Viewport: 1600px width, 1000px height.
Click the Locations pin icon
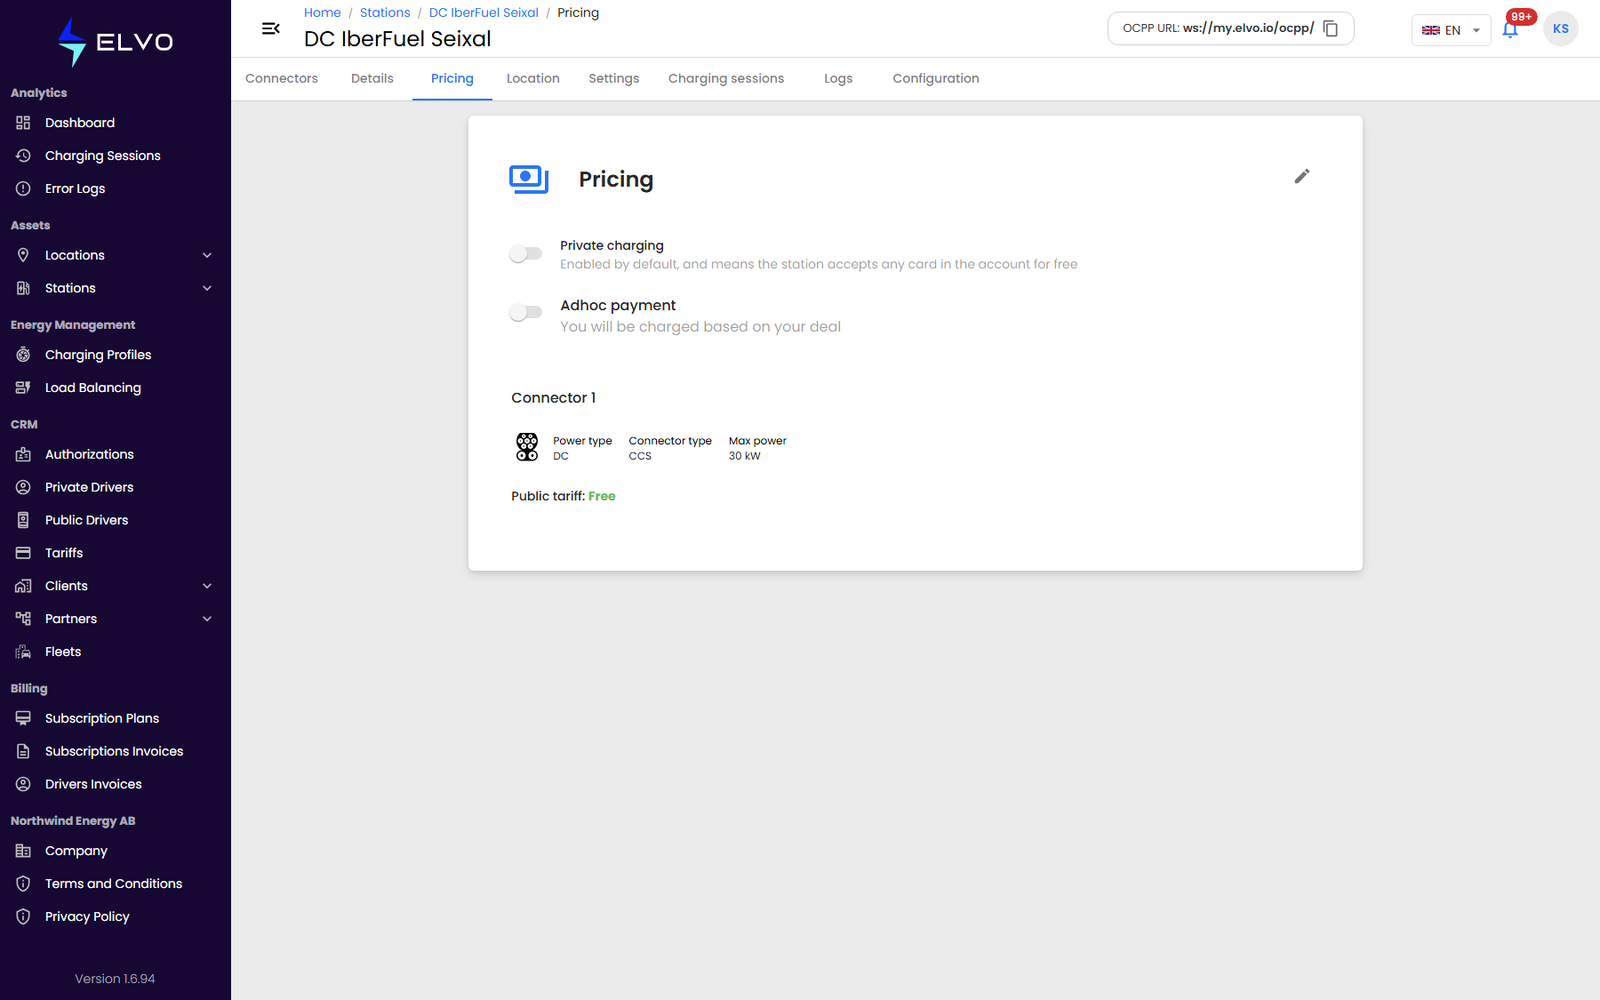[23, 255]
